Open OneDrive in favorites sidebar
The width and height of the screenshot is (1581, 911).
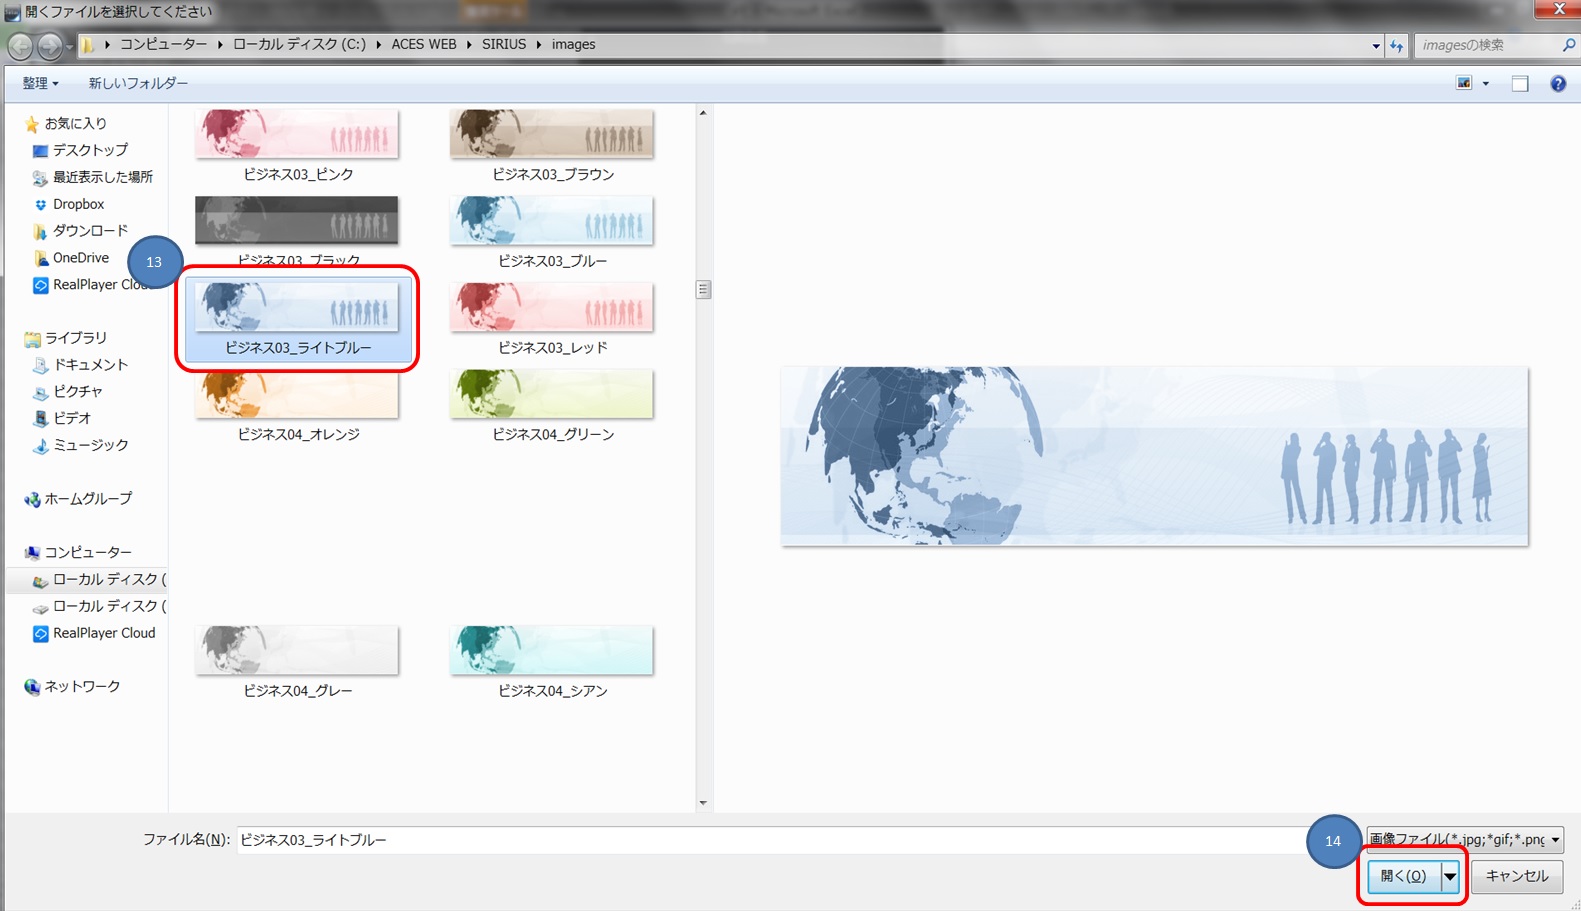point(80,258)
